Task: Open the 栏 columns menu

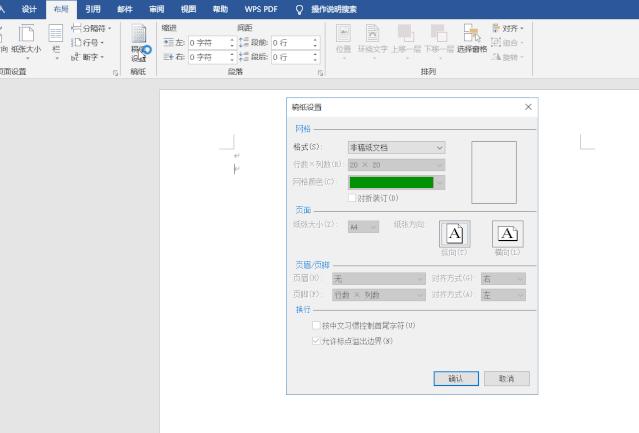Action: coord(56,40)
